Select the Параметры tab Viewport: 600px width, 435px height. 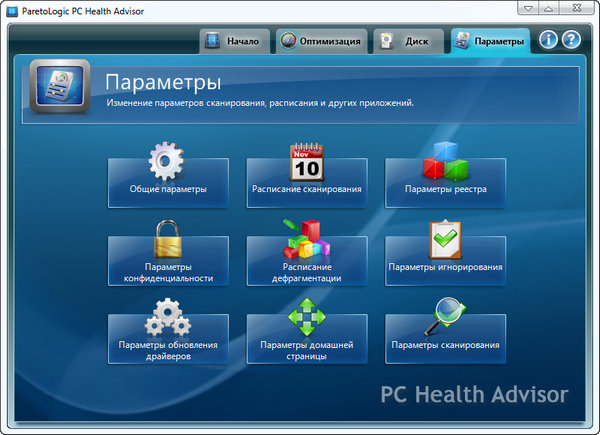pos(489,42)
